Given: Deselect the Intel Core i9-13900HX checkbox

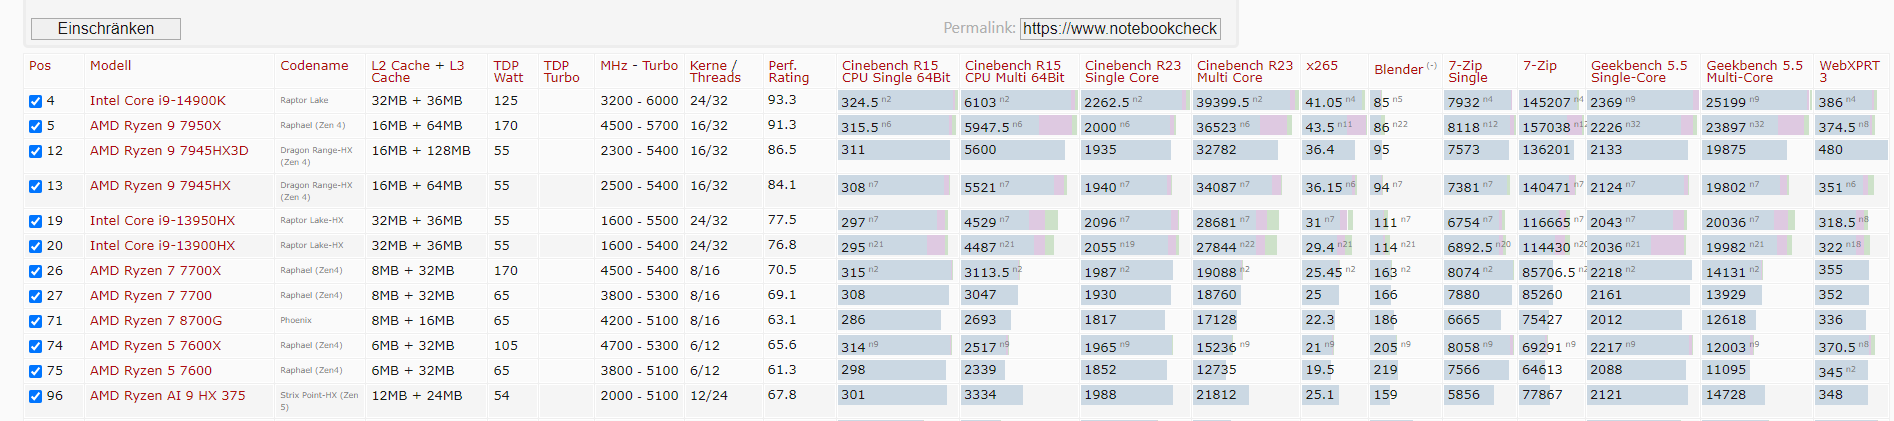Looking at the screenshot, I should pyautogui.click(x=36, y=246).
